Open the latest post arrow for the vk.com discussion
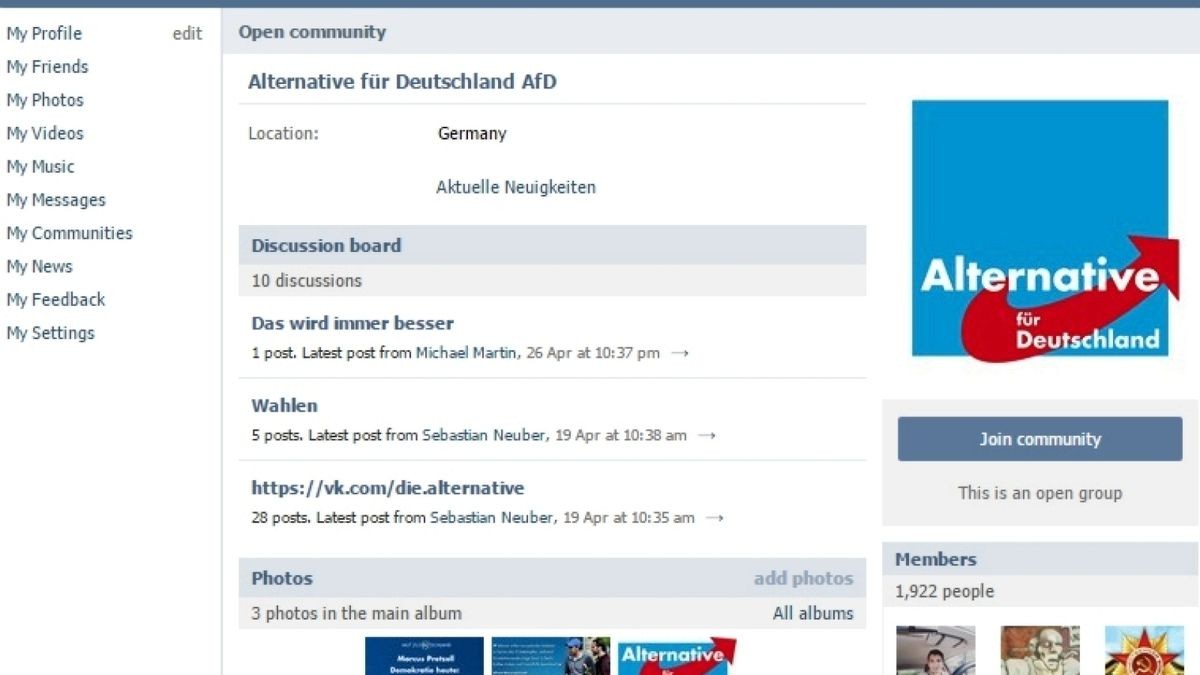Screen dimensions: 1200x675 tap(714, 518)
